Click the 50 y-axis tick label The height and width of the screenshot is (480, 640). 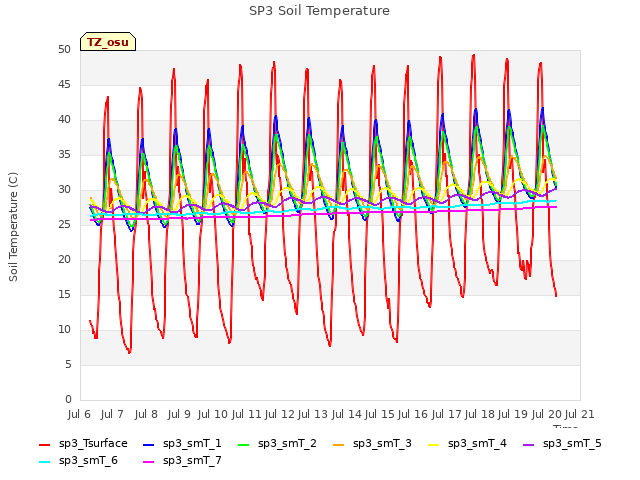click(x=64, y=50)
